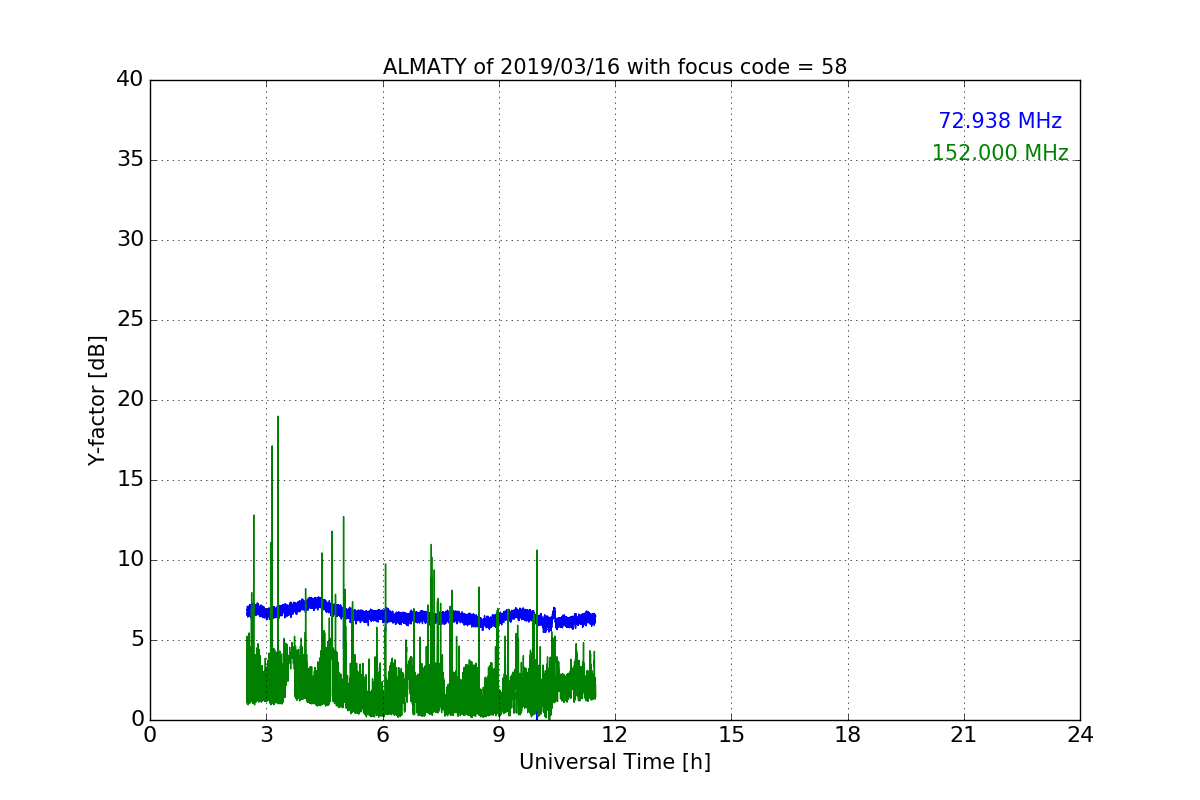
Task: Click the y-axis tick label '5'
Action: [x=137, y=640]
